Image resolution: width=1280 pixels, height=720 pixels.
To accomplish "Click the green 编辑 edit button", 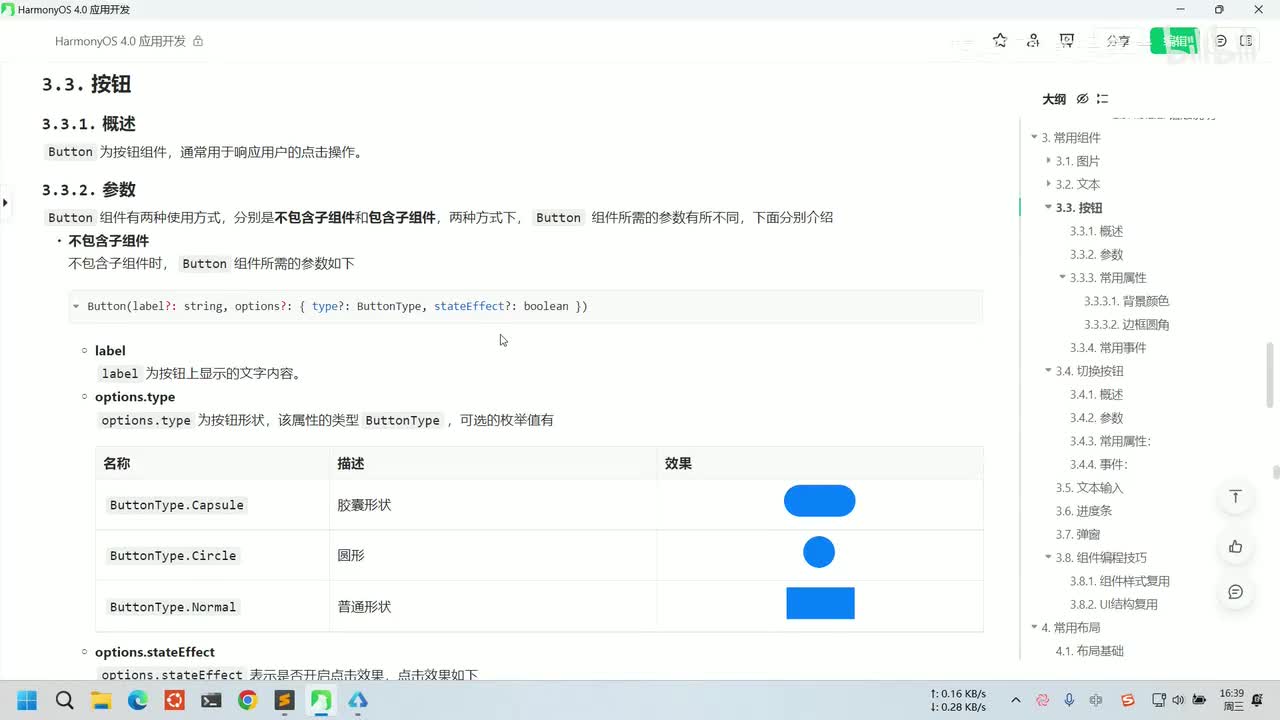I will 1174,41.
